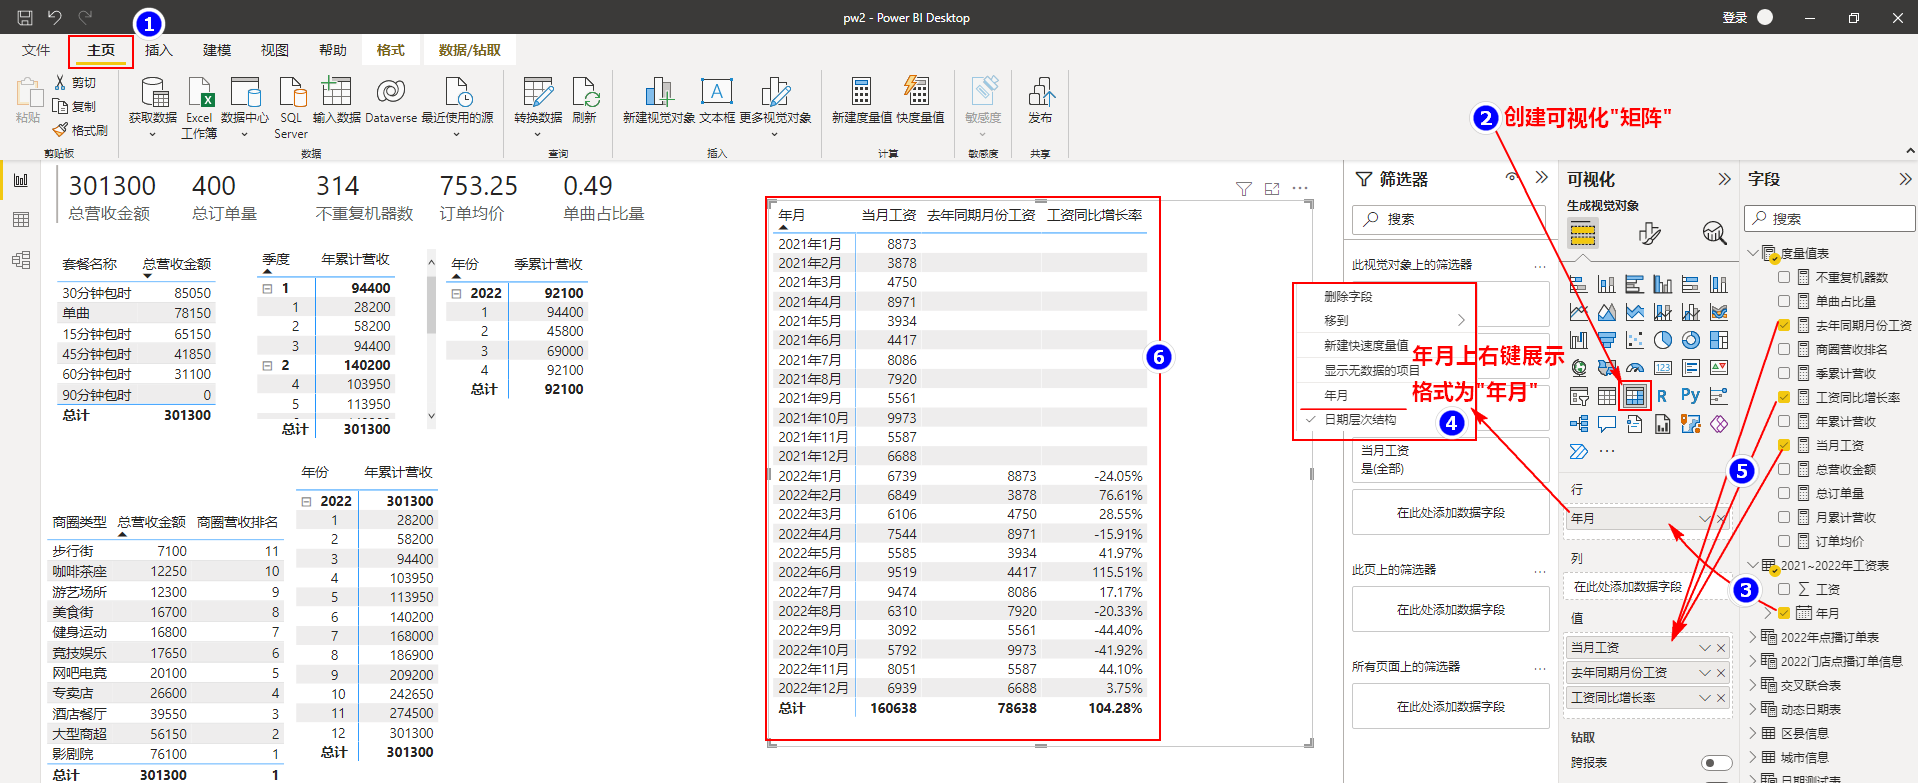Expand the 2022年点播订单表 table
Image resolution: width=1918 pixels, height=783 pixels.
pos(1753,637)
